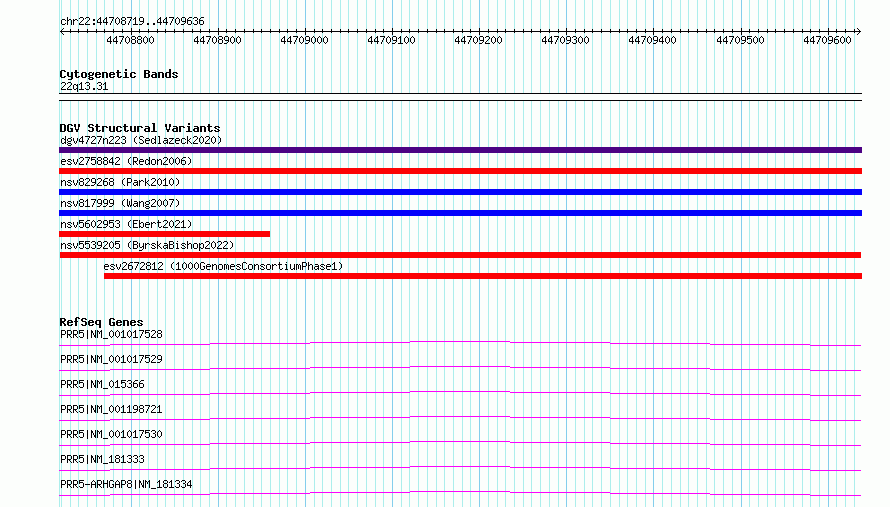Click the red nsv5539205 variant bar
Viewport: 890px width, 507px height.
tap(460, 255)
